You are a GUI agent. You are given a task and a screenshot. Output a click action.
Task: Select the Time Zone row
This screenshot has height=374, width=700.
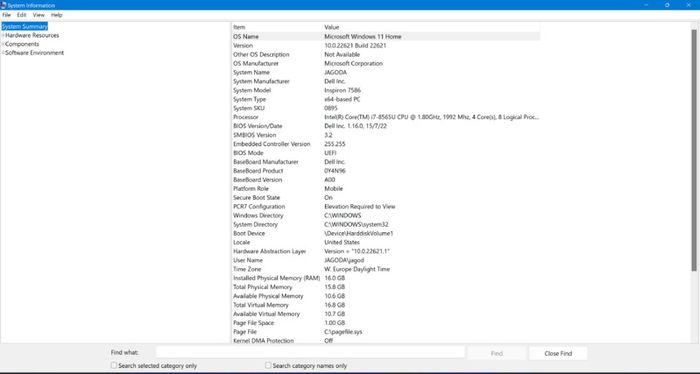tap(386, 269)
